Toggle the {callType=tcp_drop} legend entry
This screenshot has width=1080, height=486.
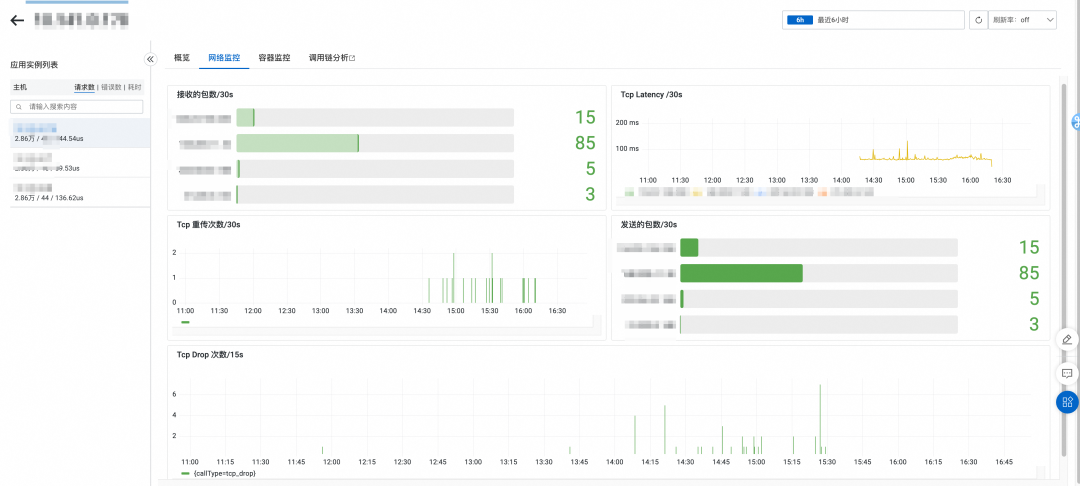pos(218,474)
